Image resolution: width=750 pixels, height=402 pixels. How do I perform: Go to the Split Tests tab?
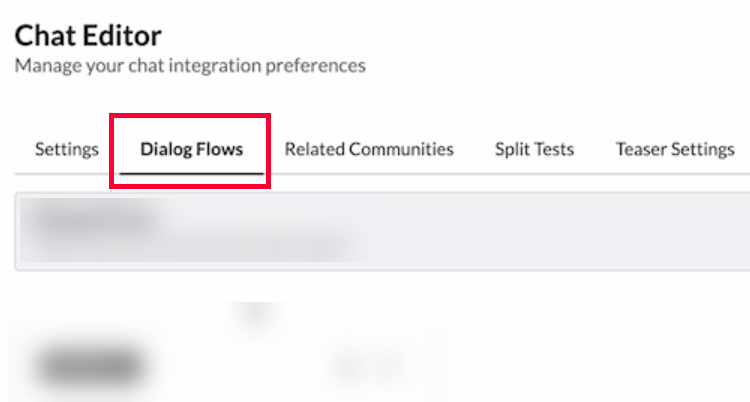(x=534, y=149)
